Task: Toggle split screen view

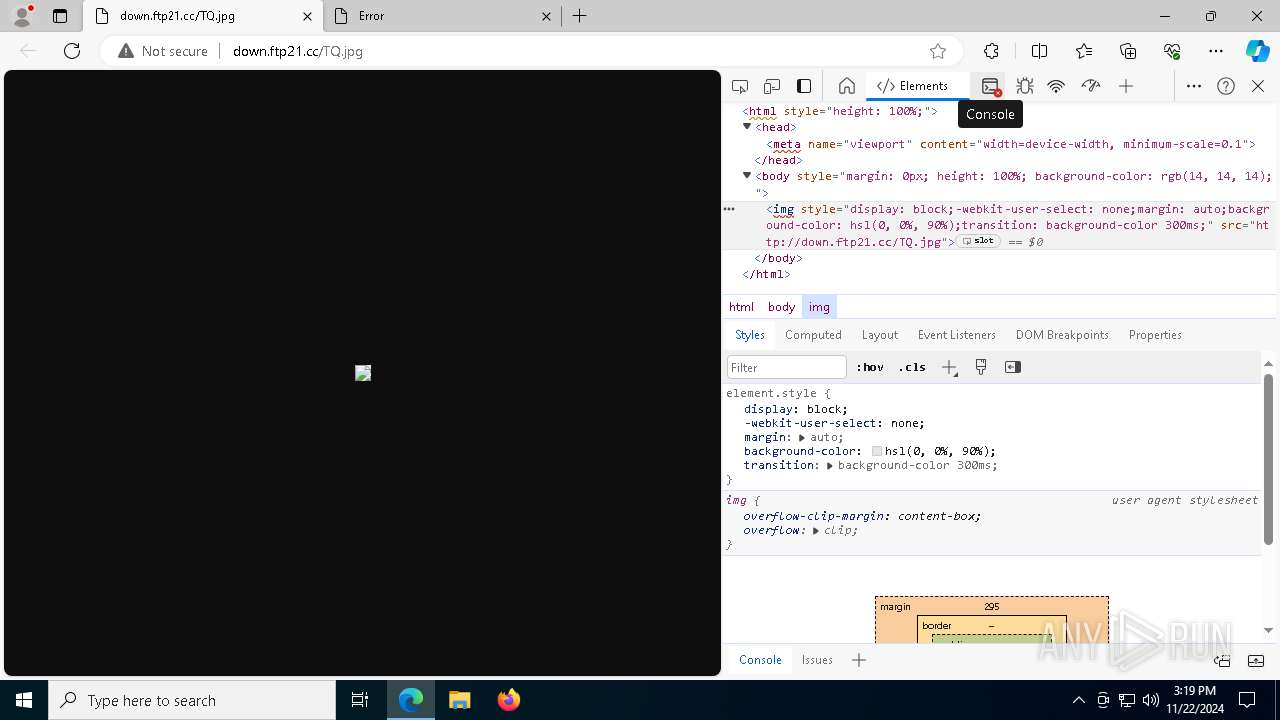Action: pos(1039,51)
